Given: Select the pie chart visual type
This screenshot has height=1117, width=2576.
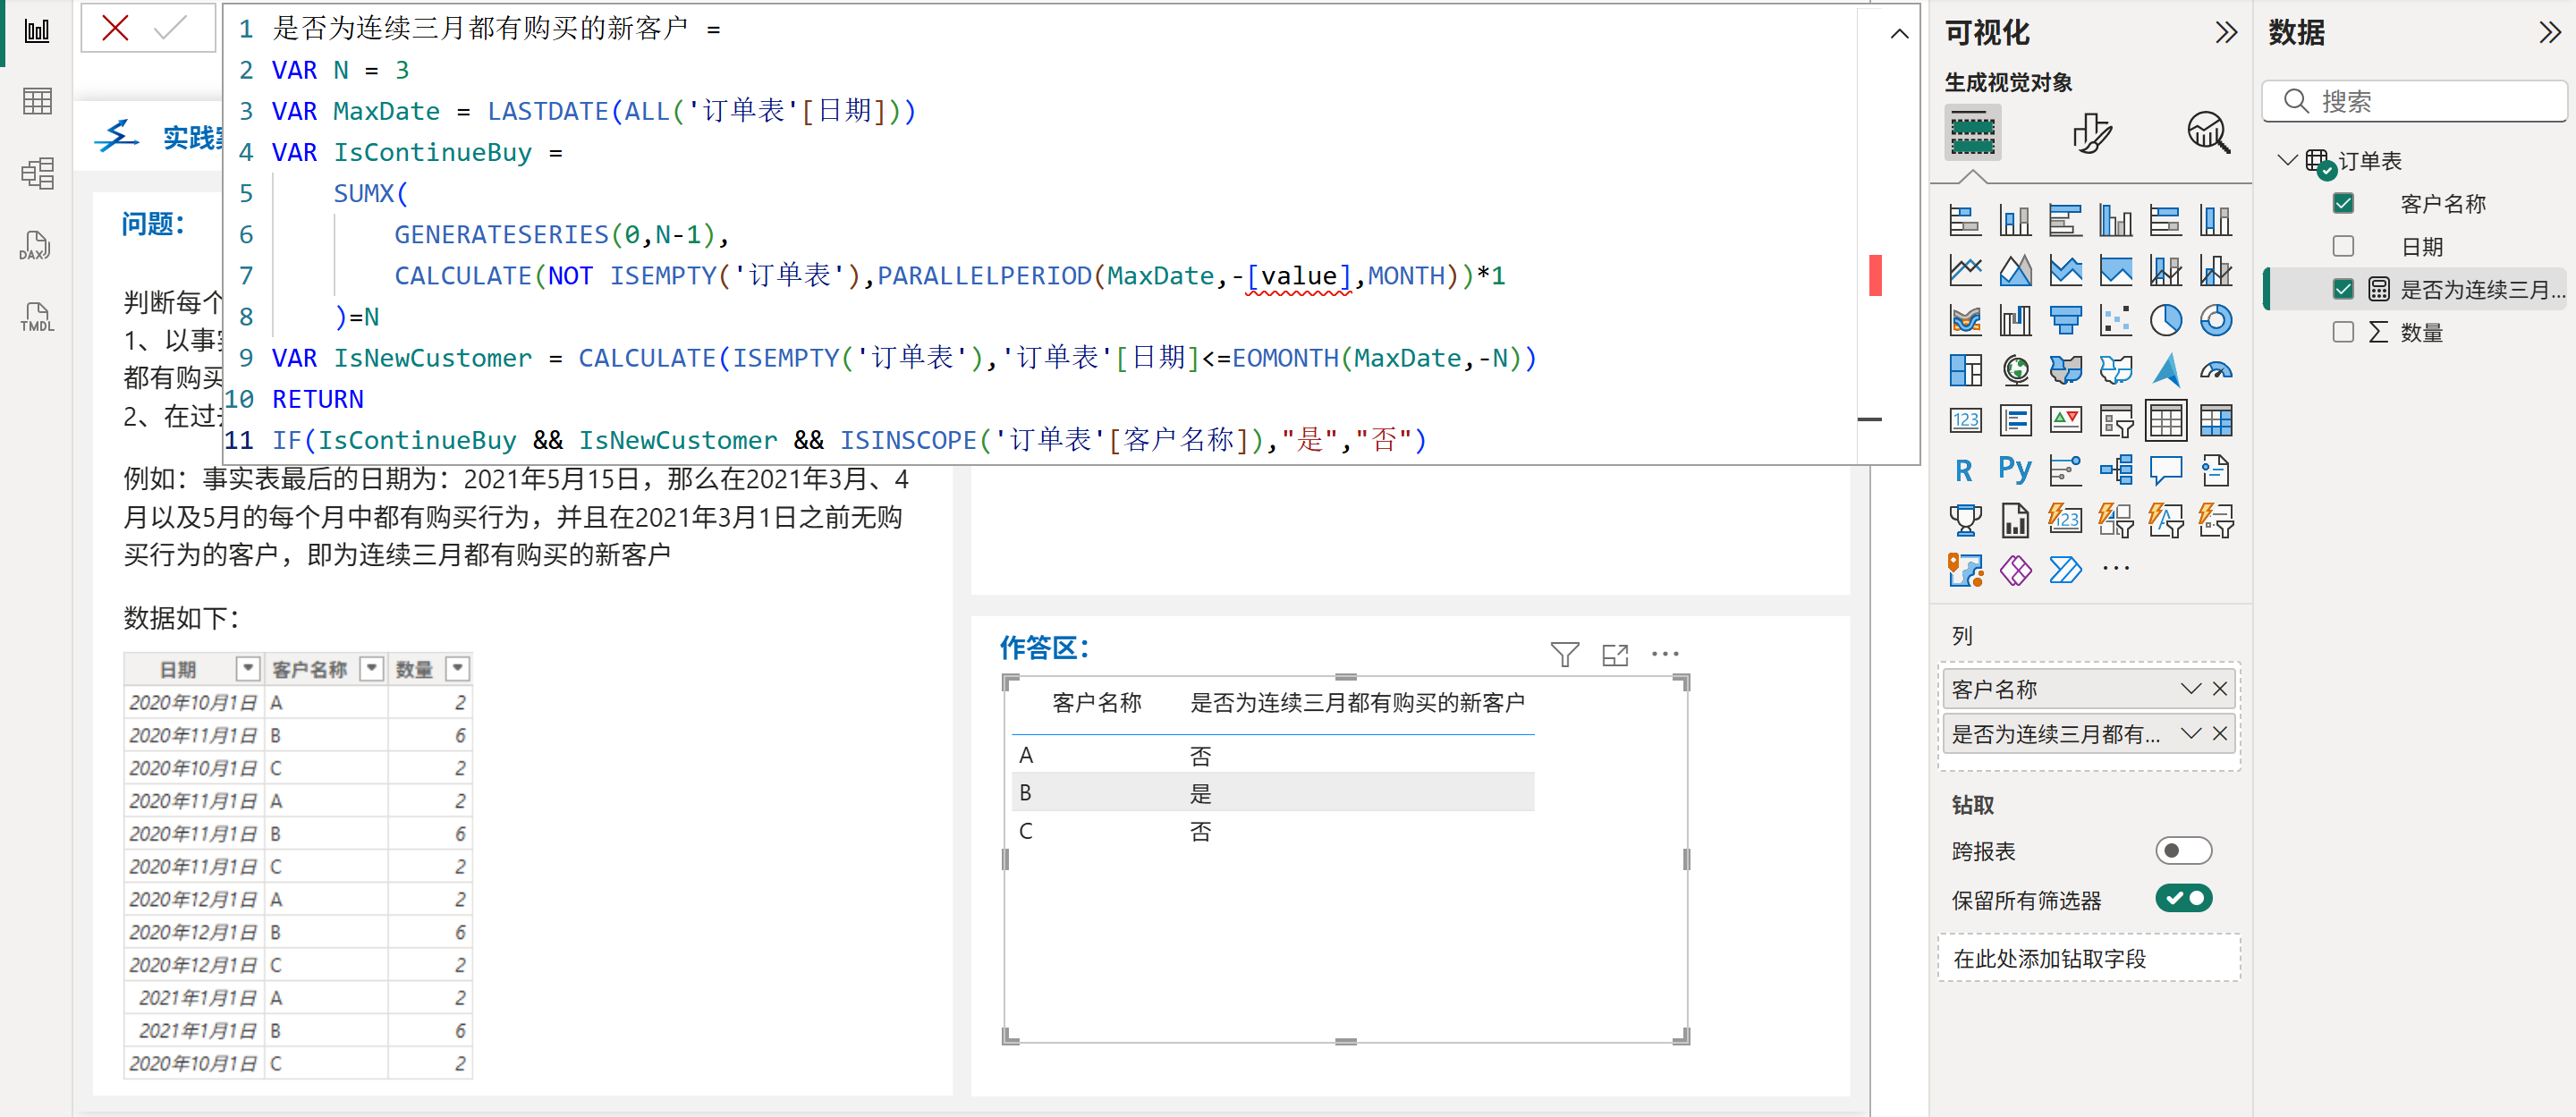Looking at the screenshot, I should [x=2165, y=320].
